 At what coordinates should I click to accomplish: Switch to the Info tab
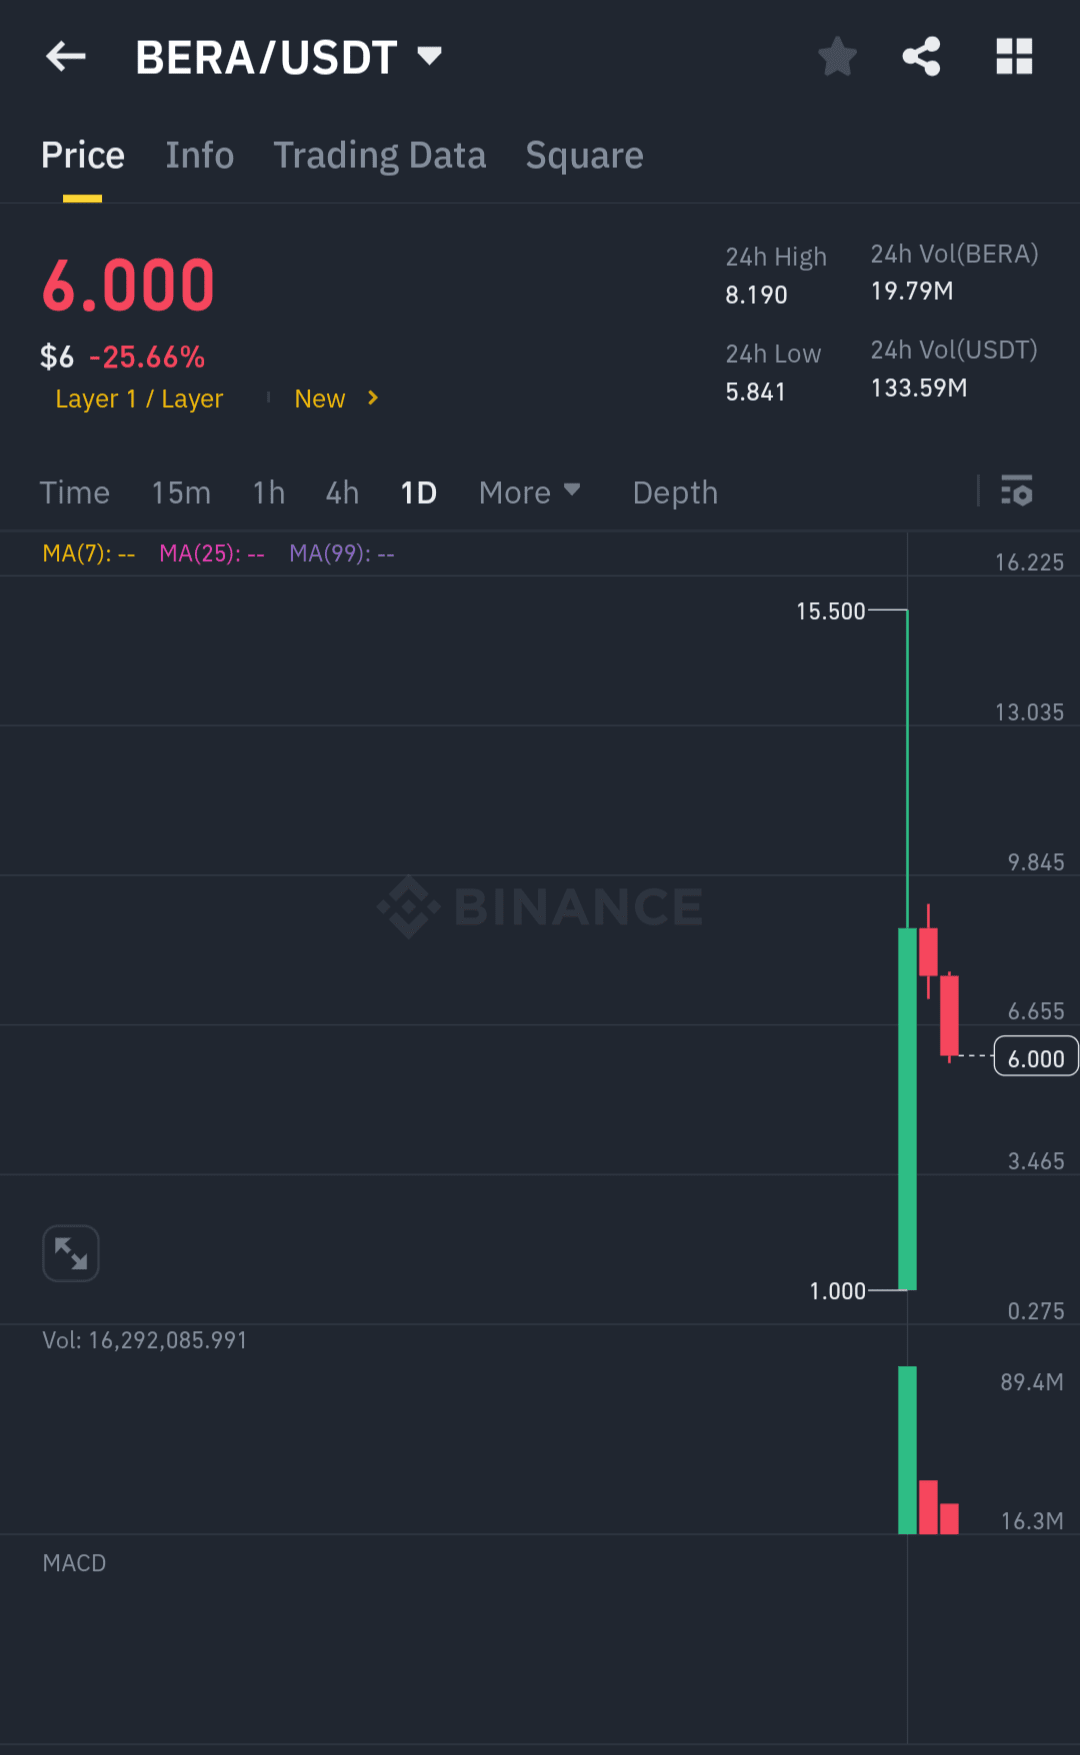pos(200,156)
